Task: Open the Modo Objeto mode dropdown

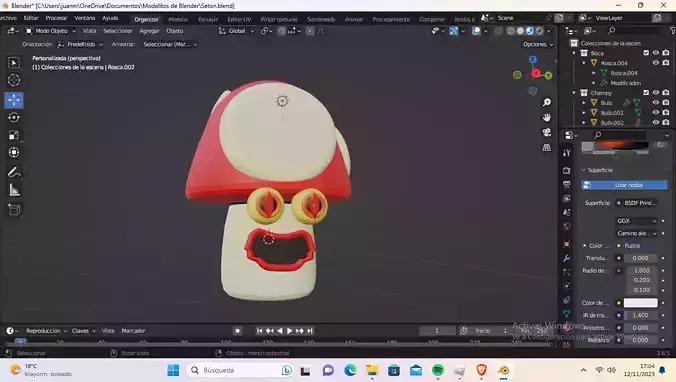Action: (x=51, y=31)
